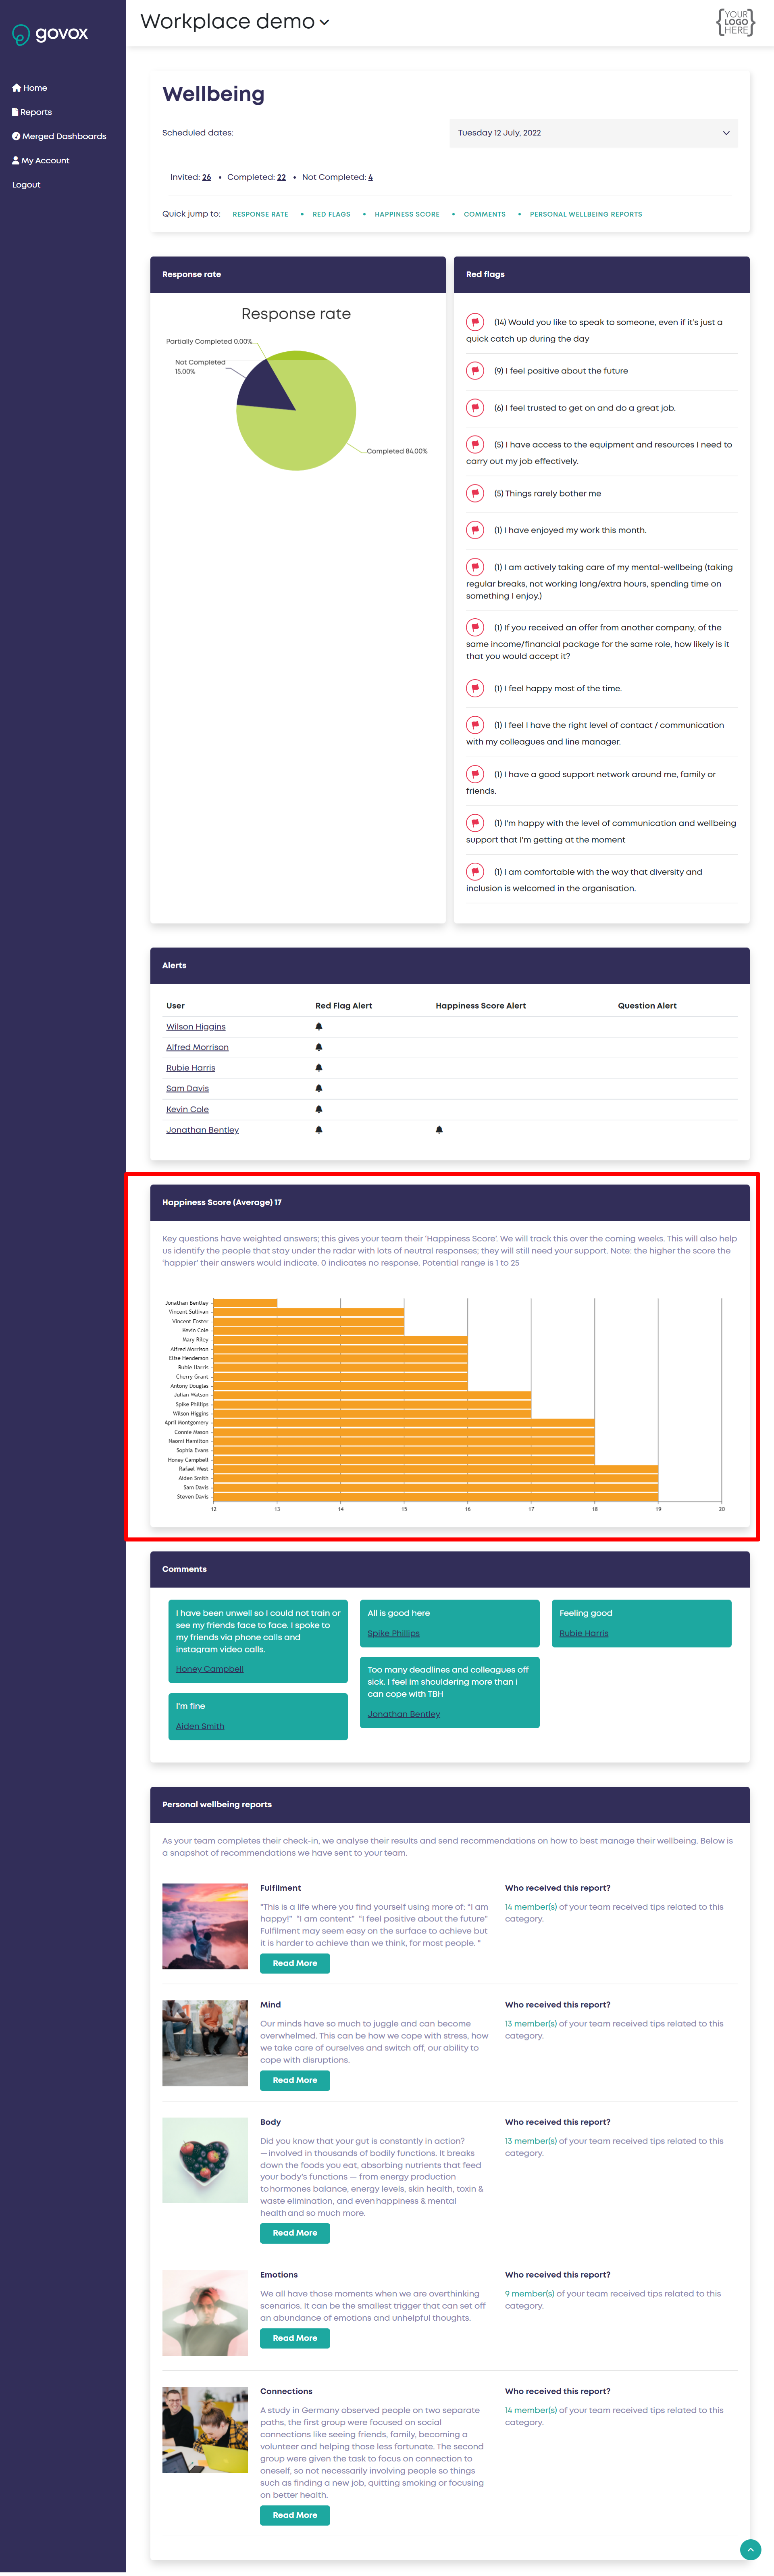
Task: Click flag icon for mental-wellbeing question
Action: click(475, 567)
